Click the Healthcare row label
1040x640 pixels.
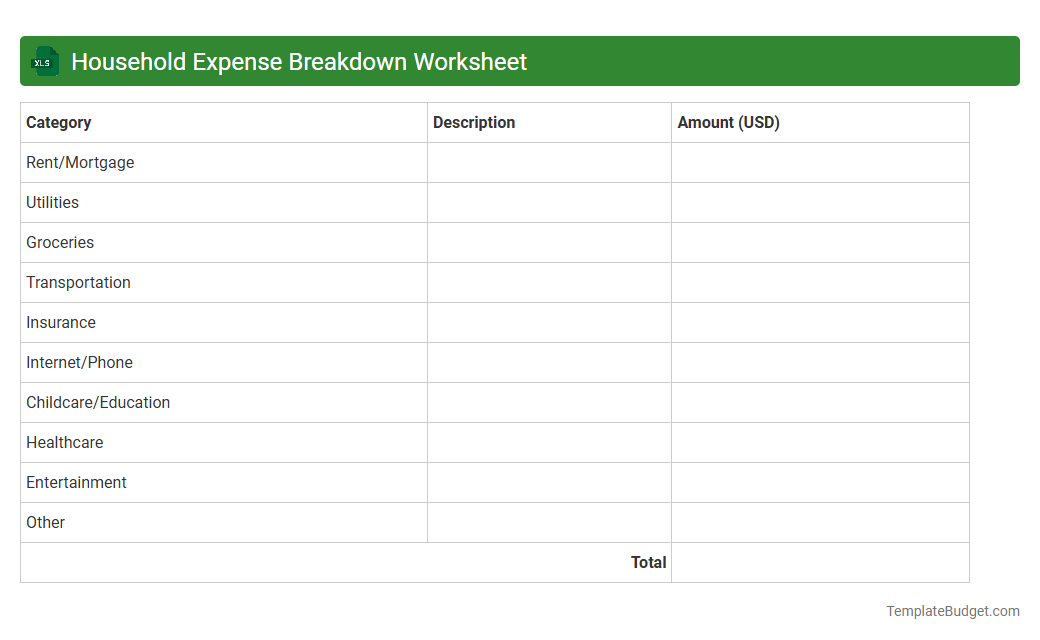click(65, 442)
